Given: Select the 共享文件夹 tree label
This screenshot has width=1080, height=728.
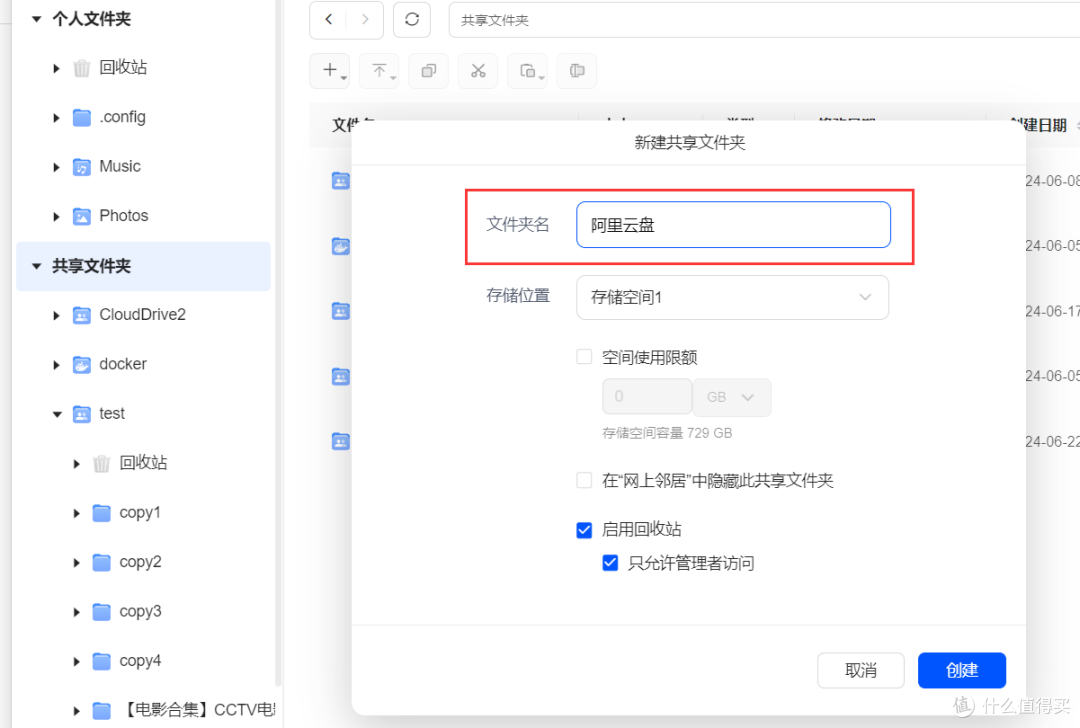Looking at the screenshot, I should click(x=92, y=266).
